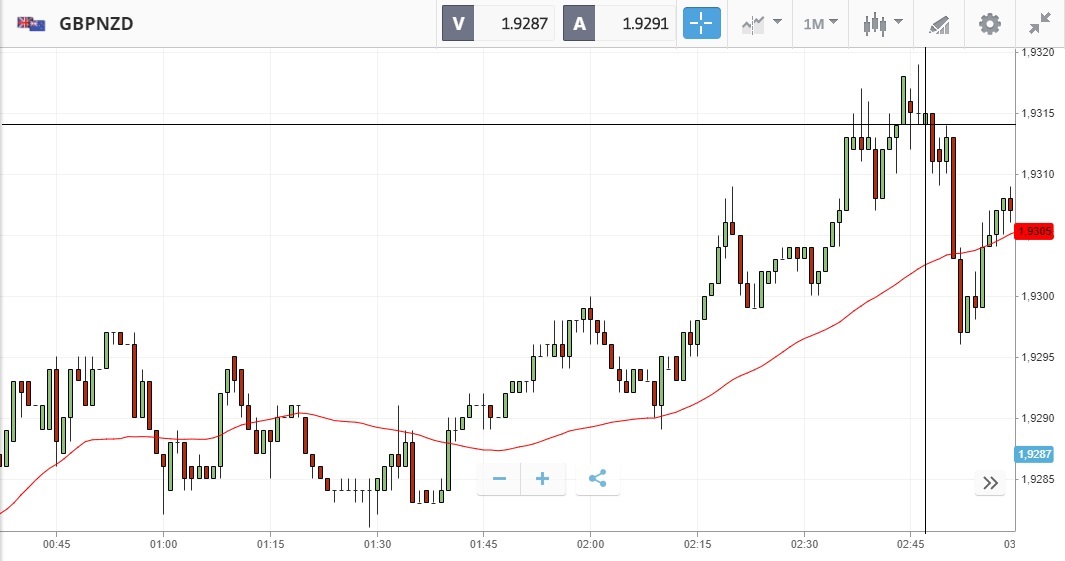This screenshot has height=561, width=1065.
Task: Click the collapse chart arrows icon
Action: pyautogui.click(x=1040, y=23)
